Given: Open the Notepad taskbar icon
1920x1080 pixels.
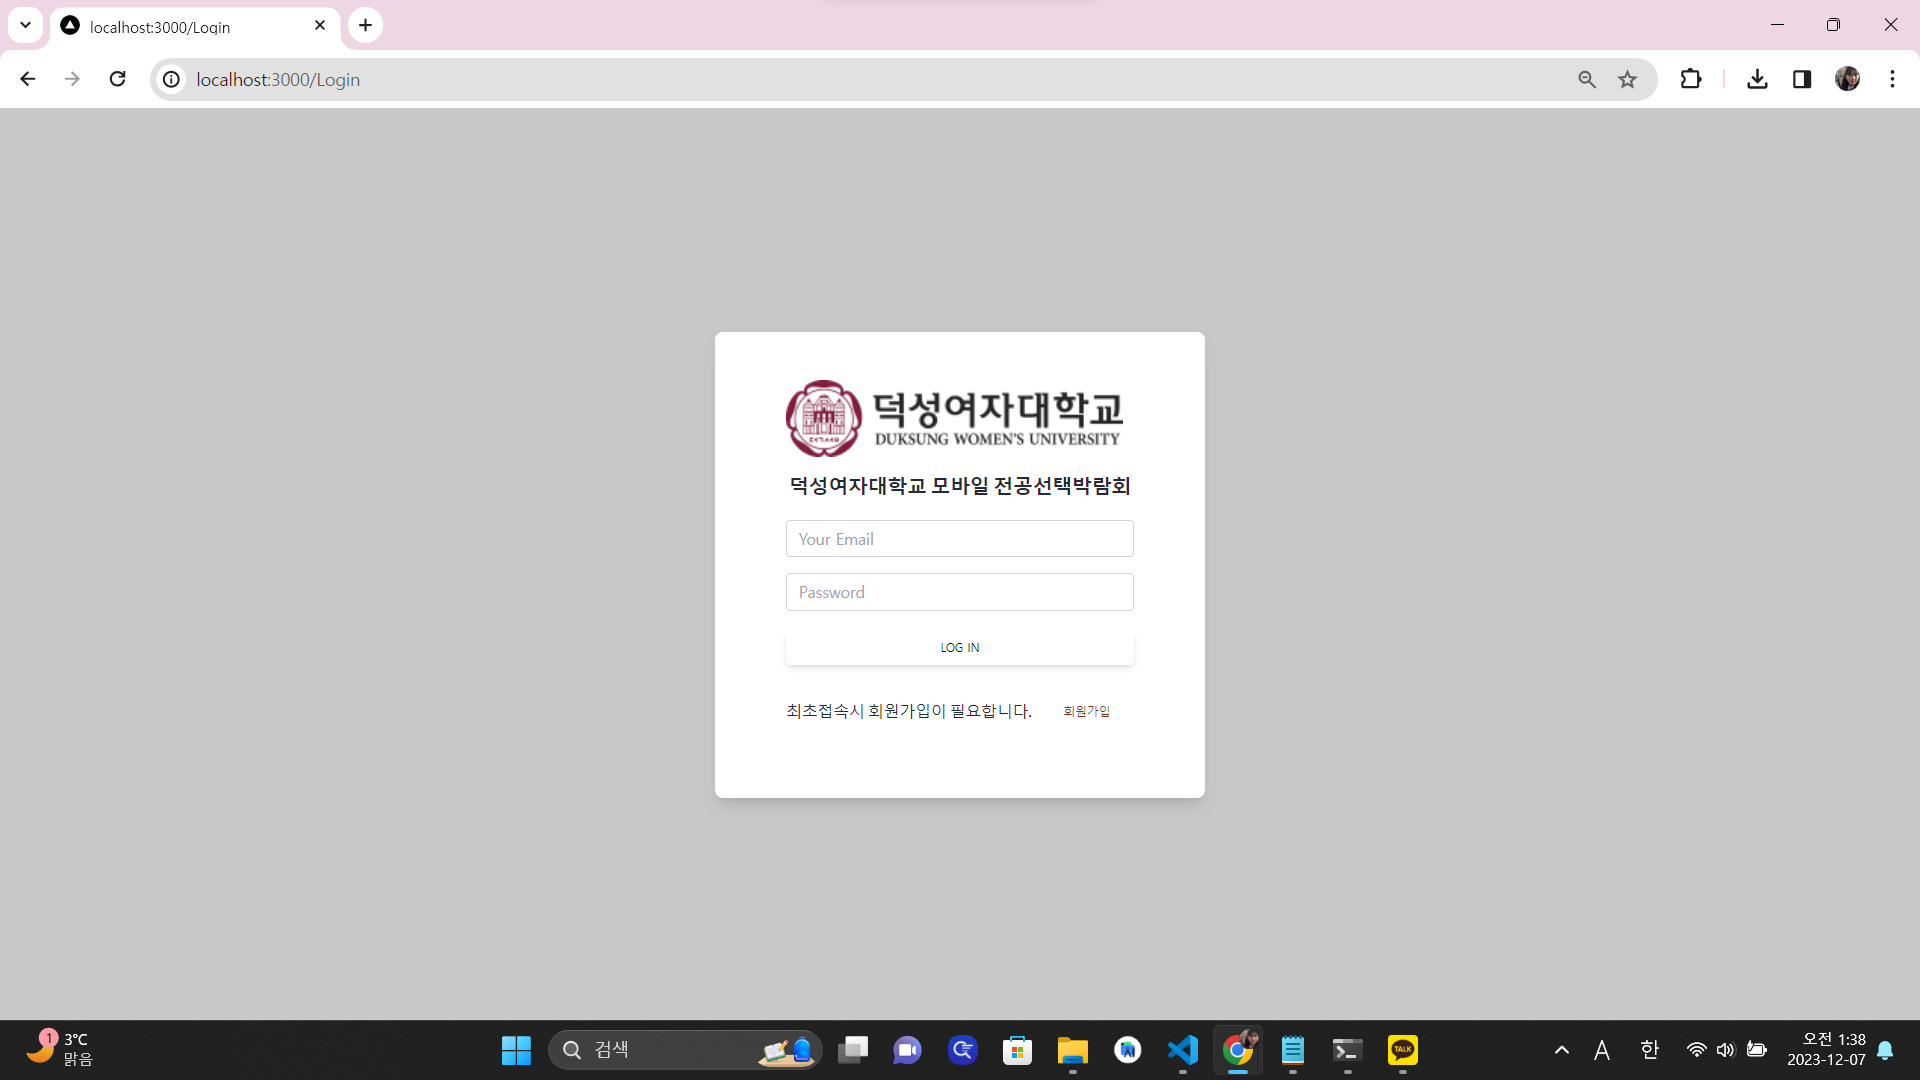Looking at the screenshot, I should click(x=1293, y=1050).
